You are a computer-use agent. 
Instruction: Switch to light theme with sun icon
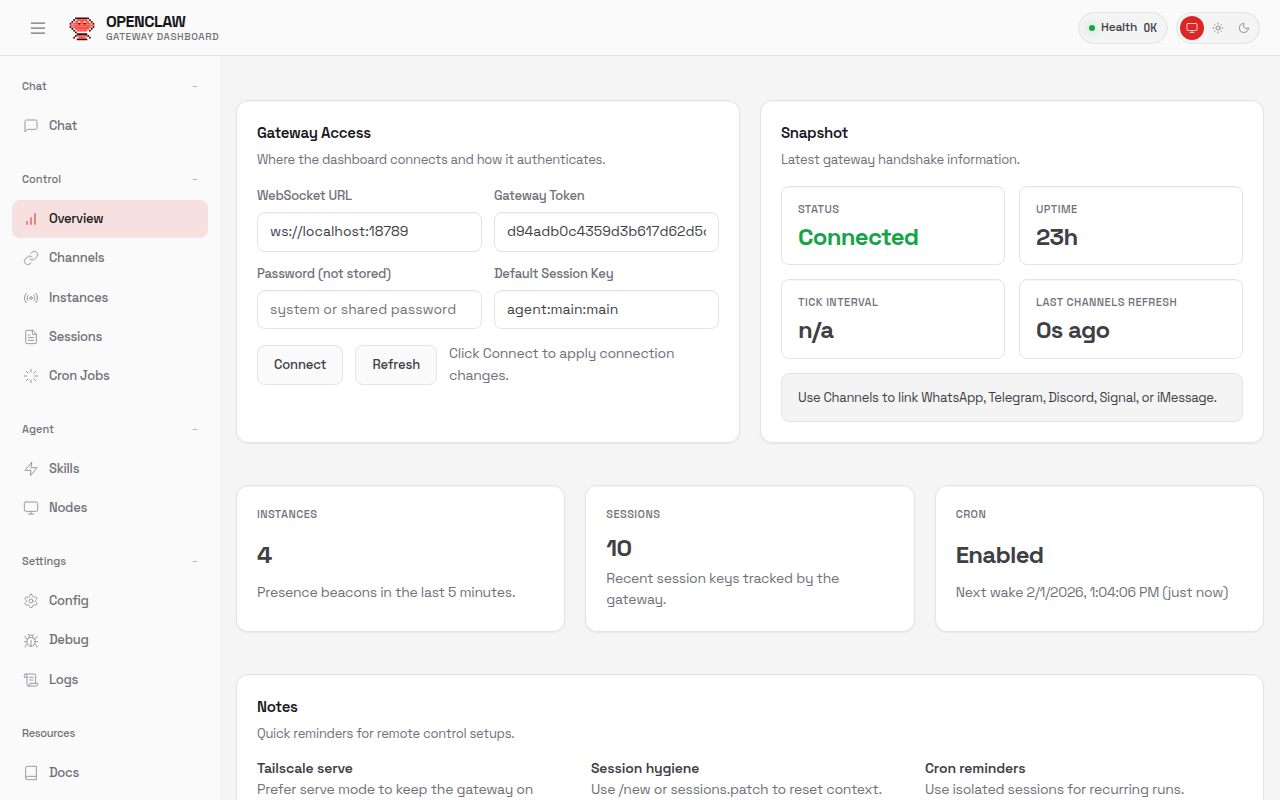coord(1218,27)
